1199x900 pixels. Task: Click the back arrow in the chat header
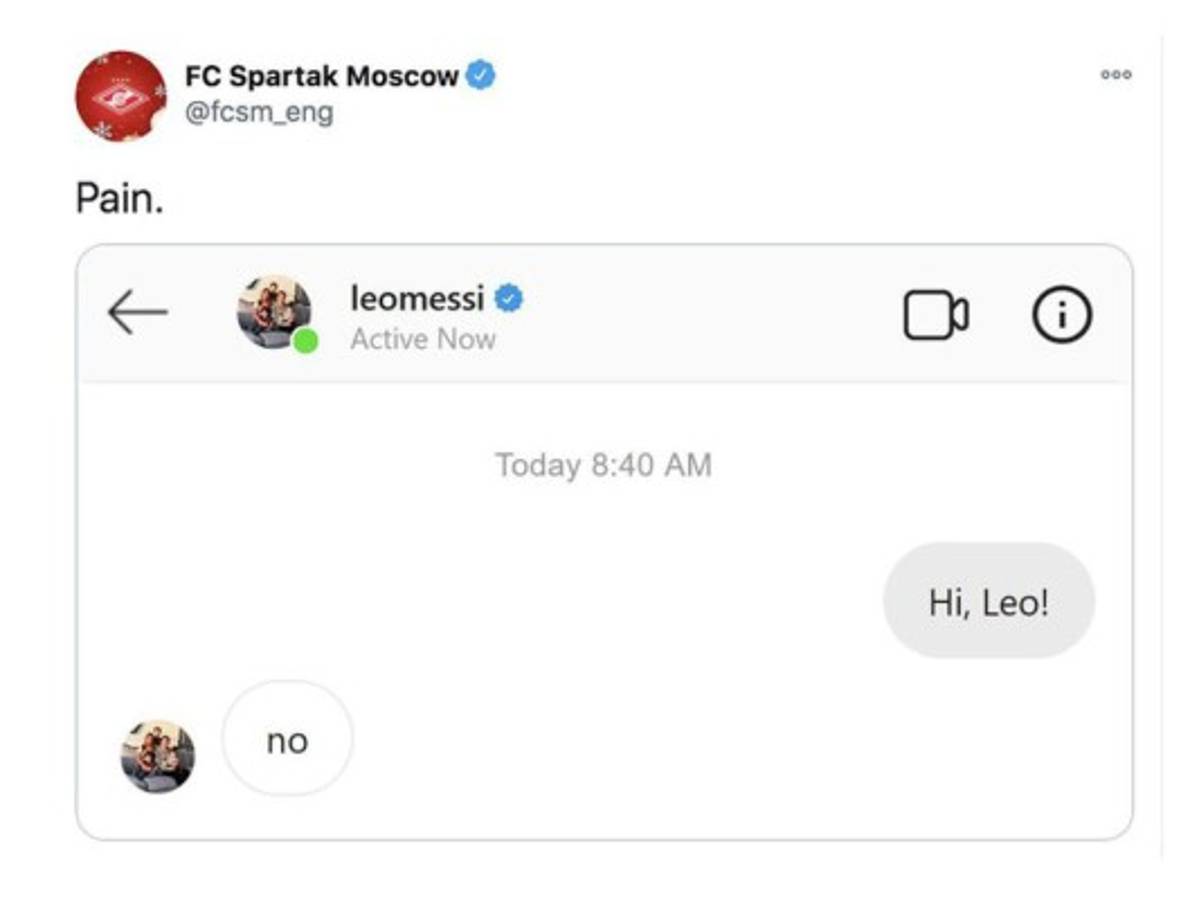pyautogui.click(x=137, y=314)
